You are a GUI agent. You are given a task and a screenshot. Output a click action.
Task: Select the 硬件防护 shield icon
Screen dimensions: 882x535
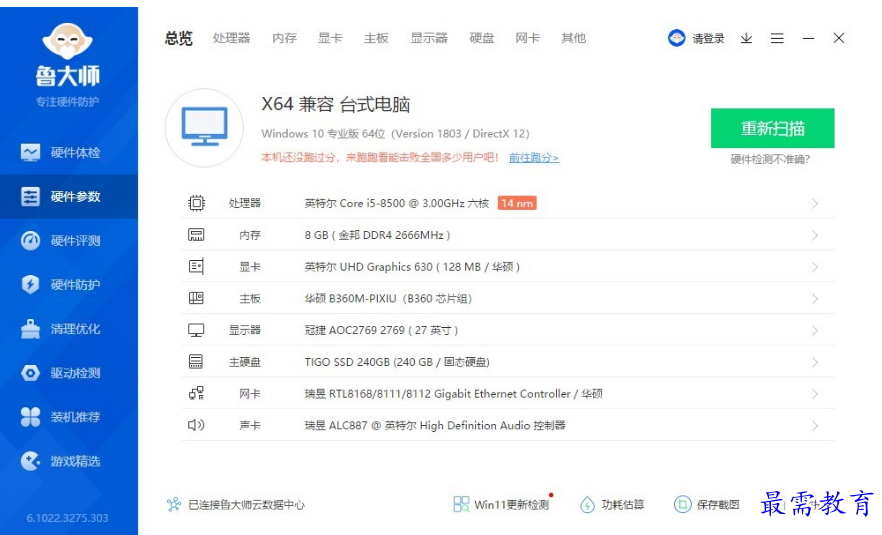coord(30,285)
